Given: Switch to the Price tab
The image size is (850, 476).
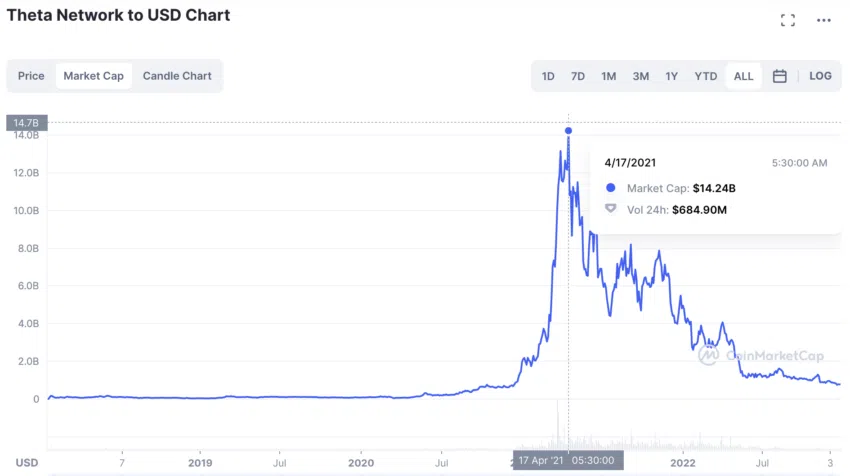Looking at the screenshot, I should pos(31,76).
